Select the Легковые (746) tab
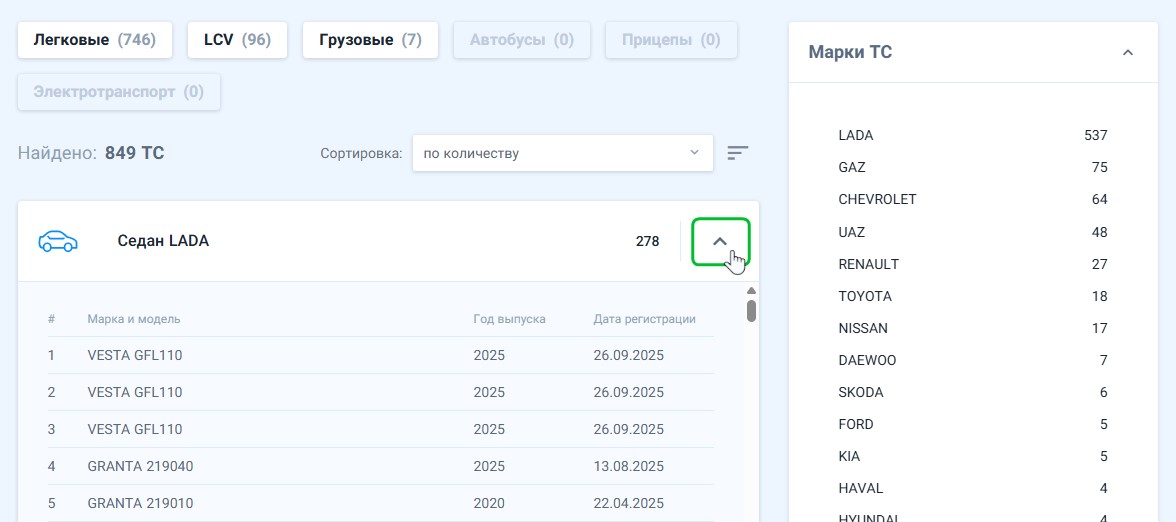The width and height of the screenshot is (1176, 522). pos(94,40)
